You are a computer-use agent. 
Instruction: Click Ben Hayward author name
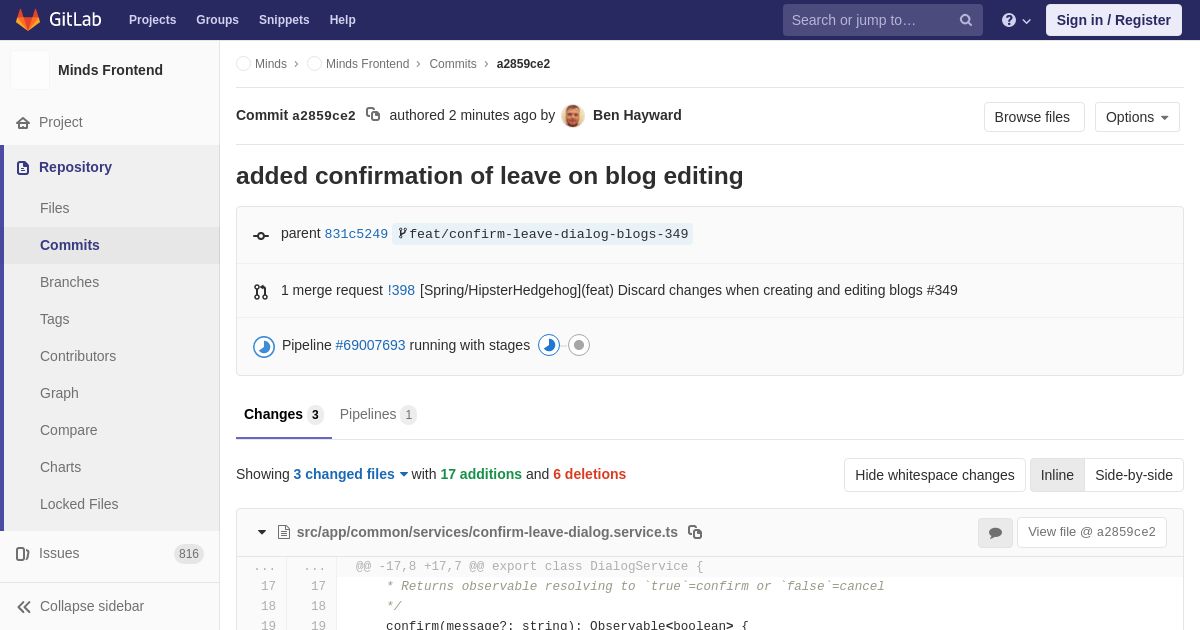coord(637,115)
